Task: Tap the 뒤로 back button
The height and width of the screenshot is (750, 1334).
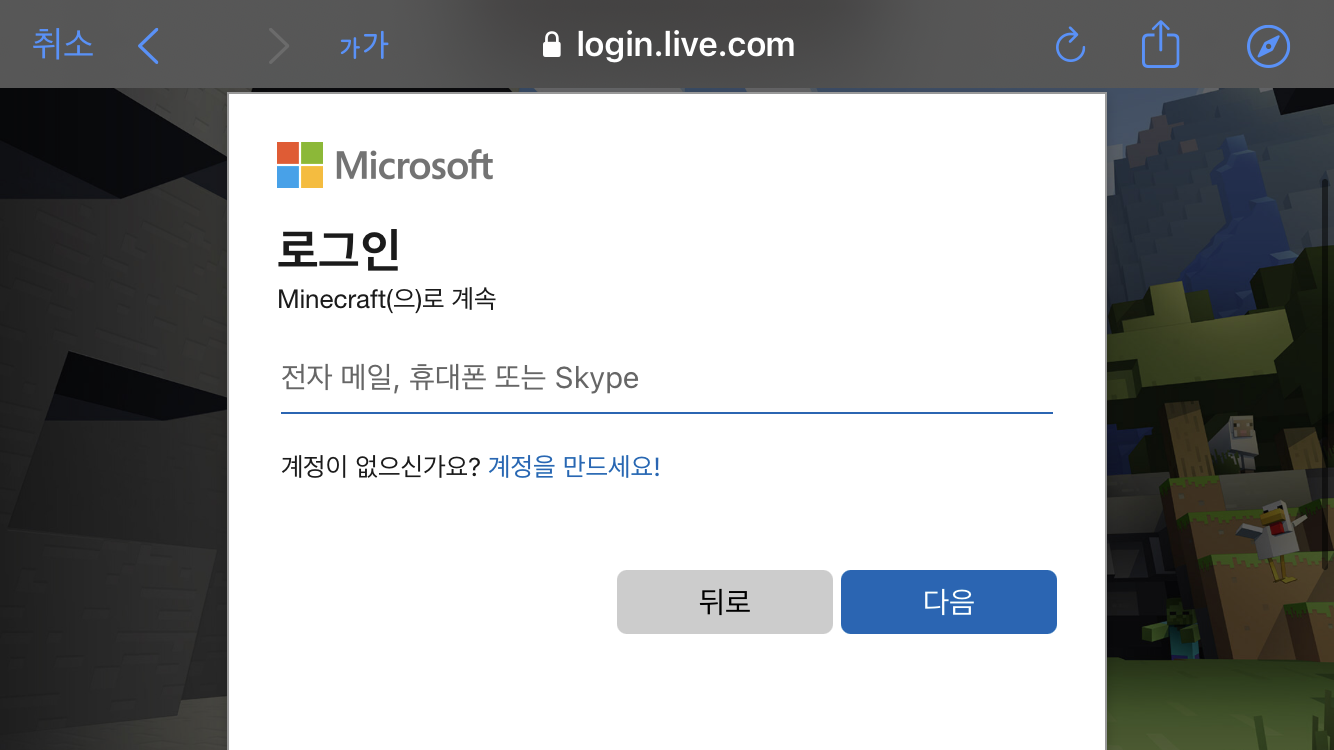Action: point(725,602)
